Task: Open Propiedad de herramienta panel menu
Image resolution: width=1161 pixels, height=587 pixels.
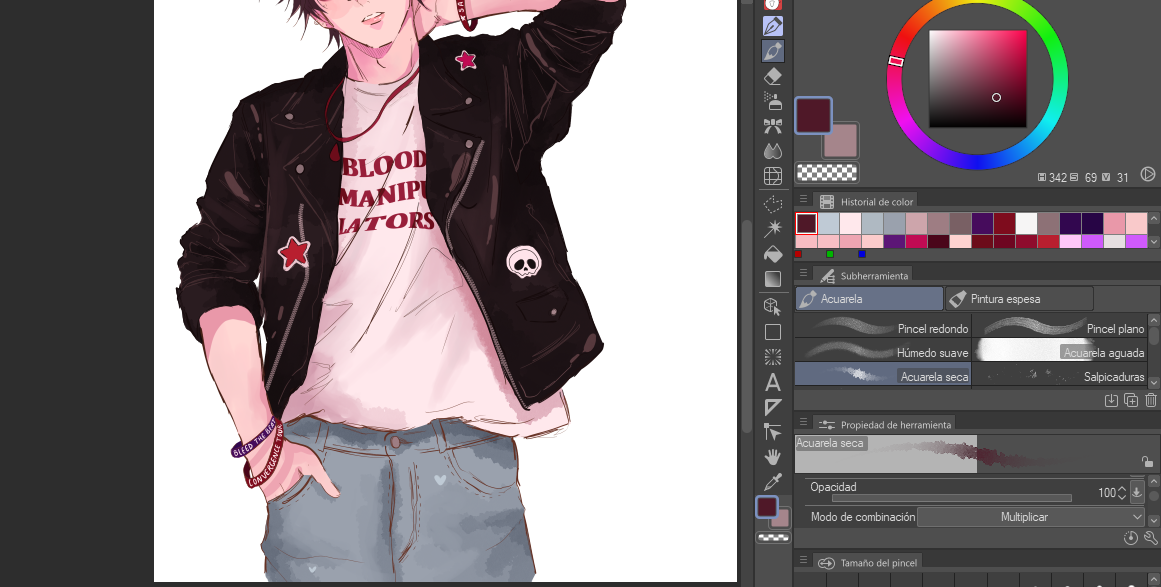Action: click(x=803, y=423)
